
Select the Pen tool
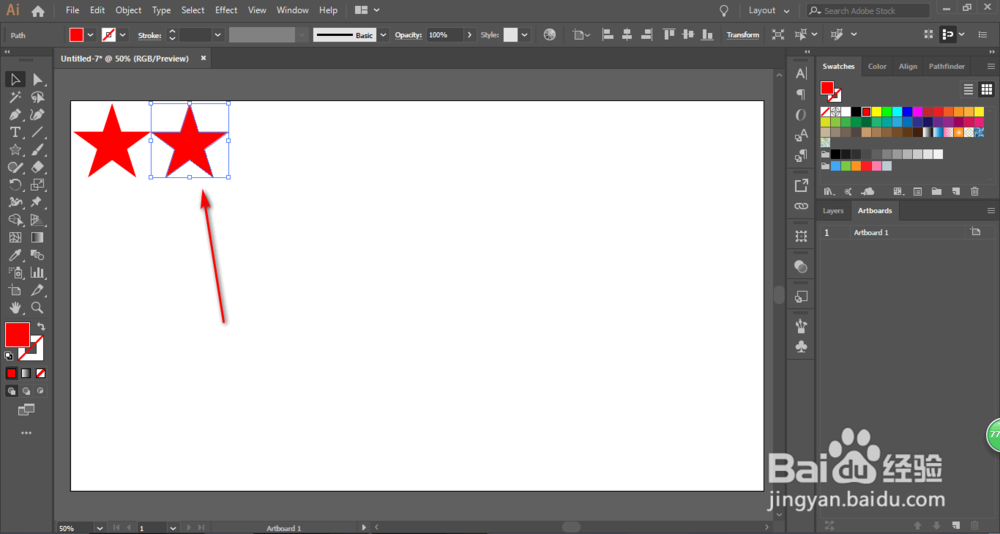[15, 115]
